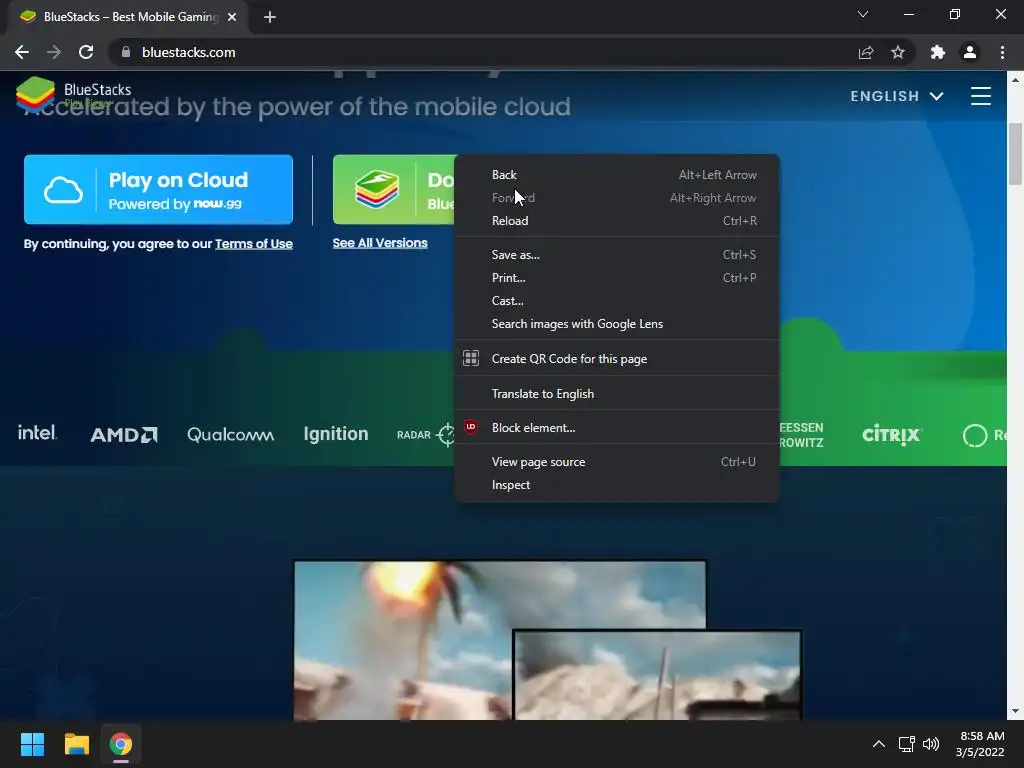Select Block element... entry
Viewport: 1024px width, 768px height.
pyautogui.click(x=616, y=428)
